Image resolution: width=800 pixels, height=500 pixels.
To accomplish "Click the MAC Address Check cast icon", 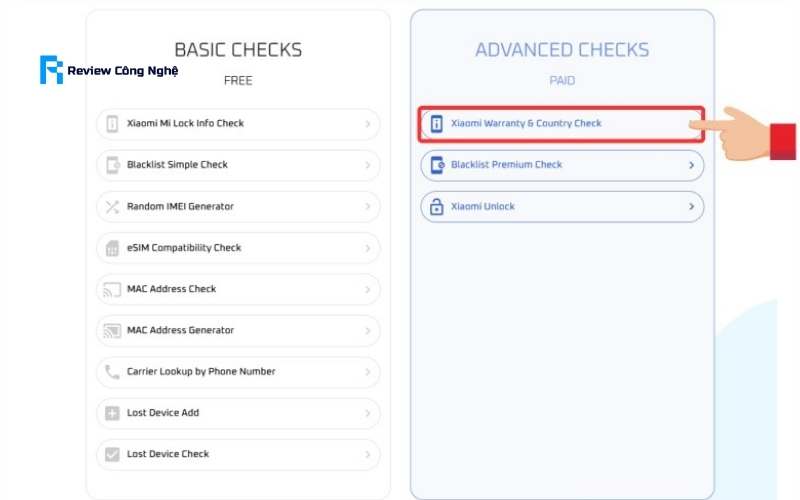I will coord(112,289).
